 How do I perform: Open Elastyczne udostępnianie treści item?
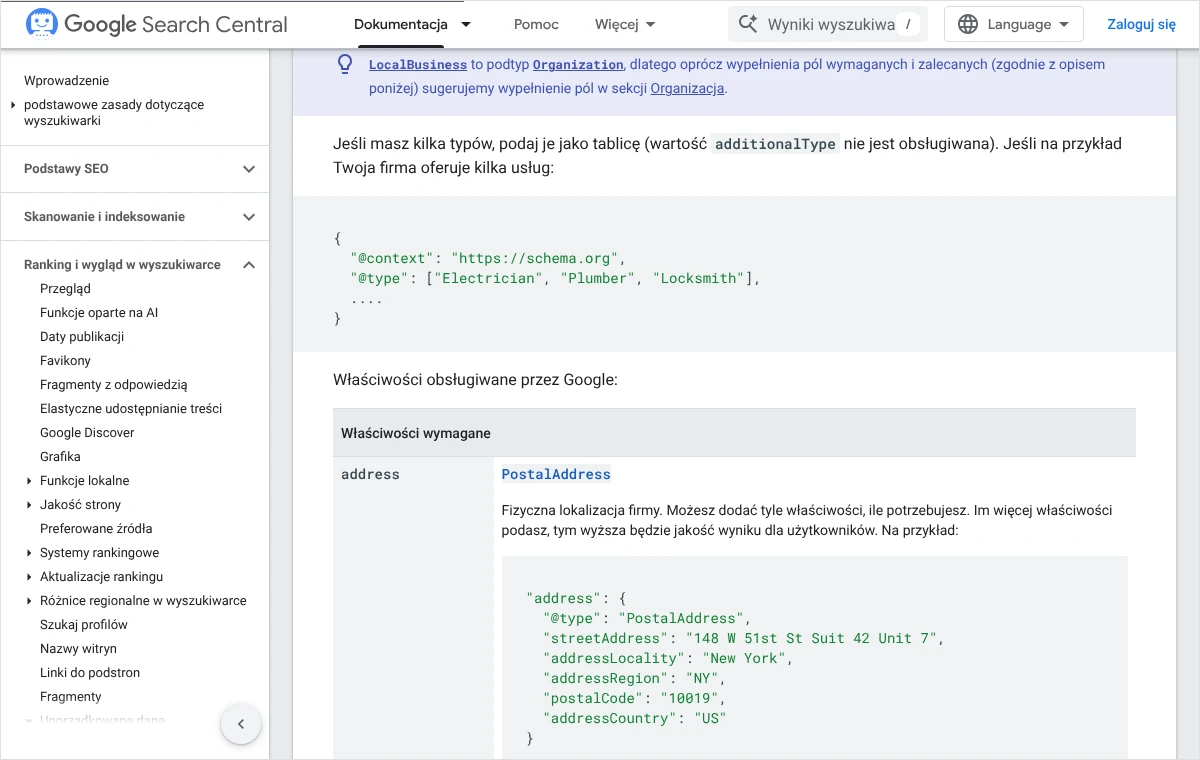pos(131,409)
